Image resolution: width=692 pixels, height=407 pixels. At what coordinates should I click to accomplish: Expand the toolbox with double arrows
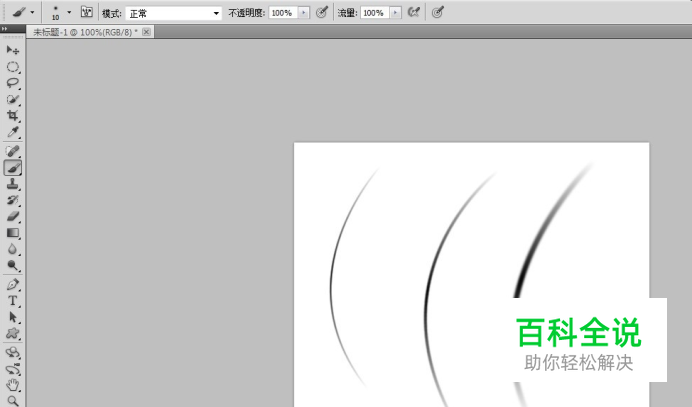click(x=4, y=29)
